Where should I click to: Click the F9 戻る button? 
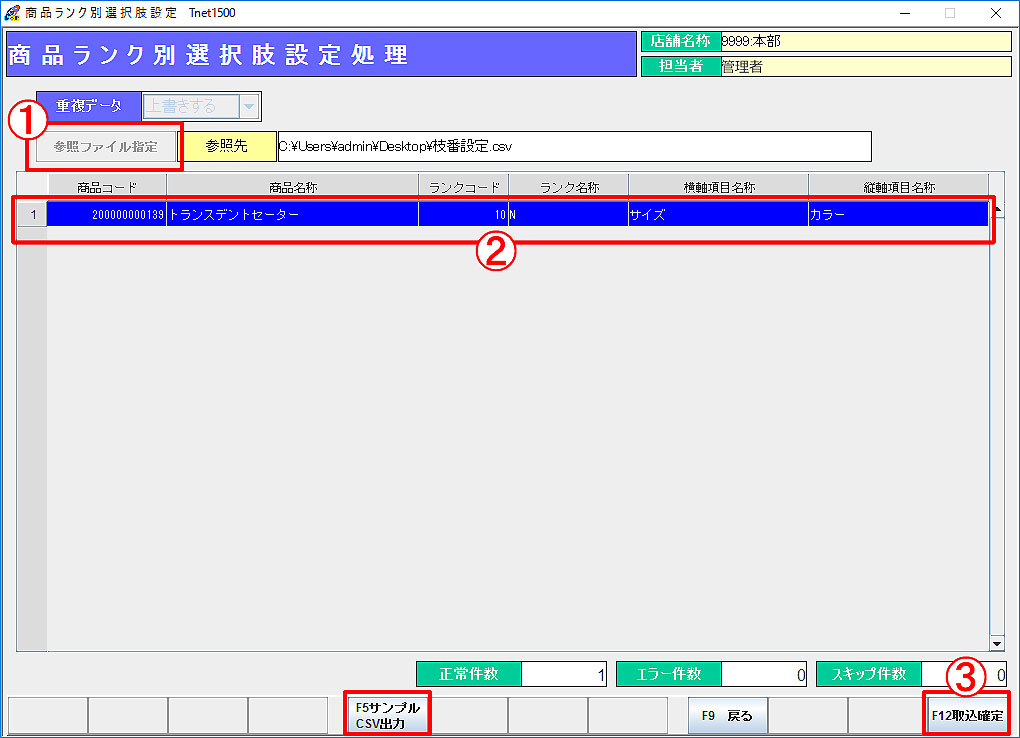(x=728, y=715)
